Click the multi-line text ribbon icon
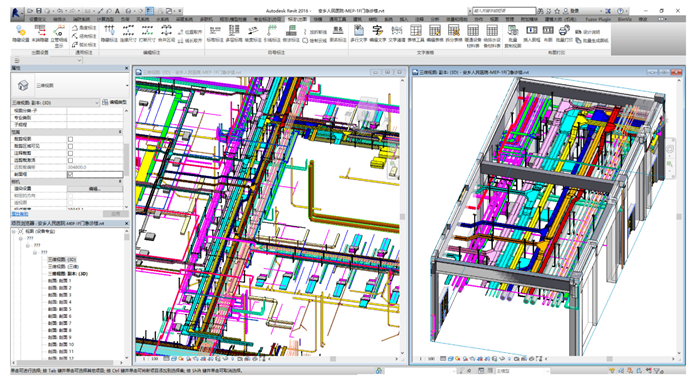 [x=358, y=31]
